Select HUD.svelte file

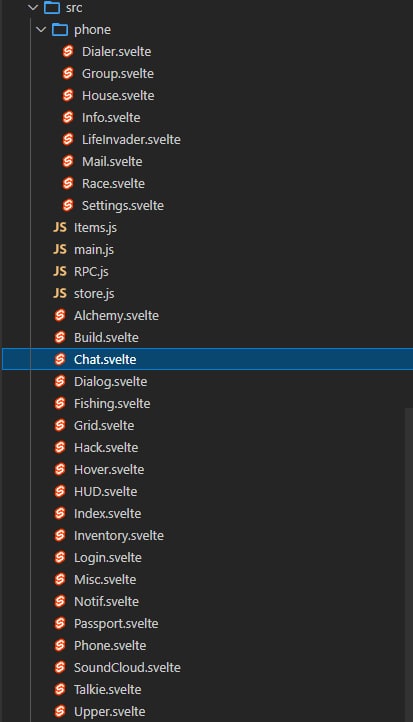[105, 491]
